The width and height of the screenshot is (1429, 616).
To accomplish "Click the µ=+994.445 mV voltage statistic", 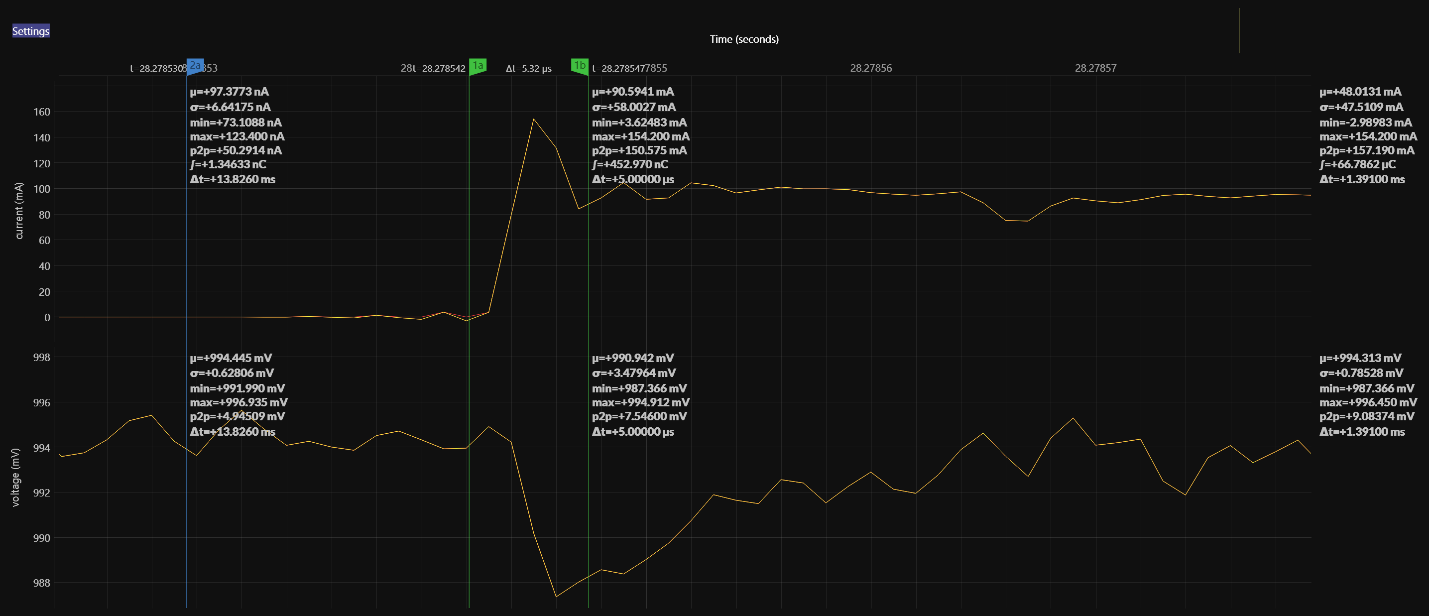I will (x=229, y=358).
